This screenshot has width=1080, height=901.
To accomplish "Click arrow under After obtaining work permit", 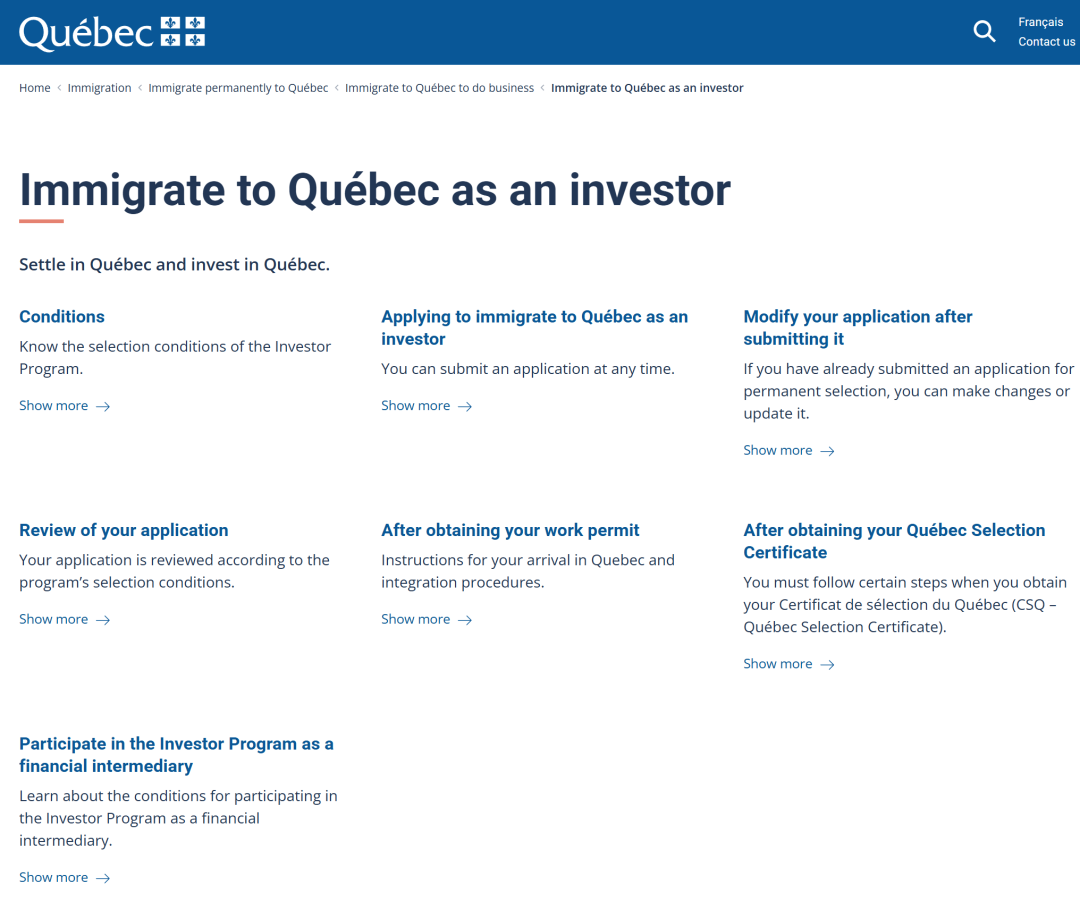I will [465, 620].
